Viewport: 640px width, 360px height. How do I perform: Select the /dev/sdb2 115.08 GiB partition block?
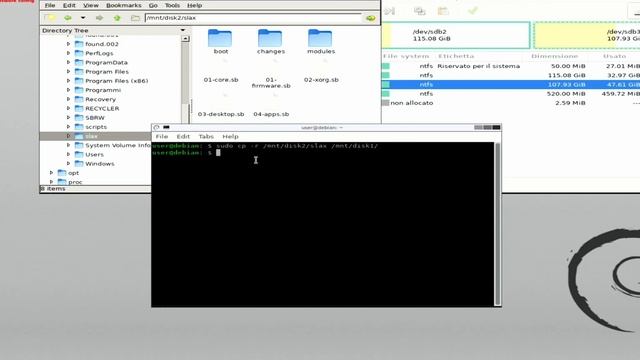[x=456, y=35]
